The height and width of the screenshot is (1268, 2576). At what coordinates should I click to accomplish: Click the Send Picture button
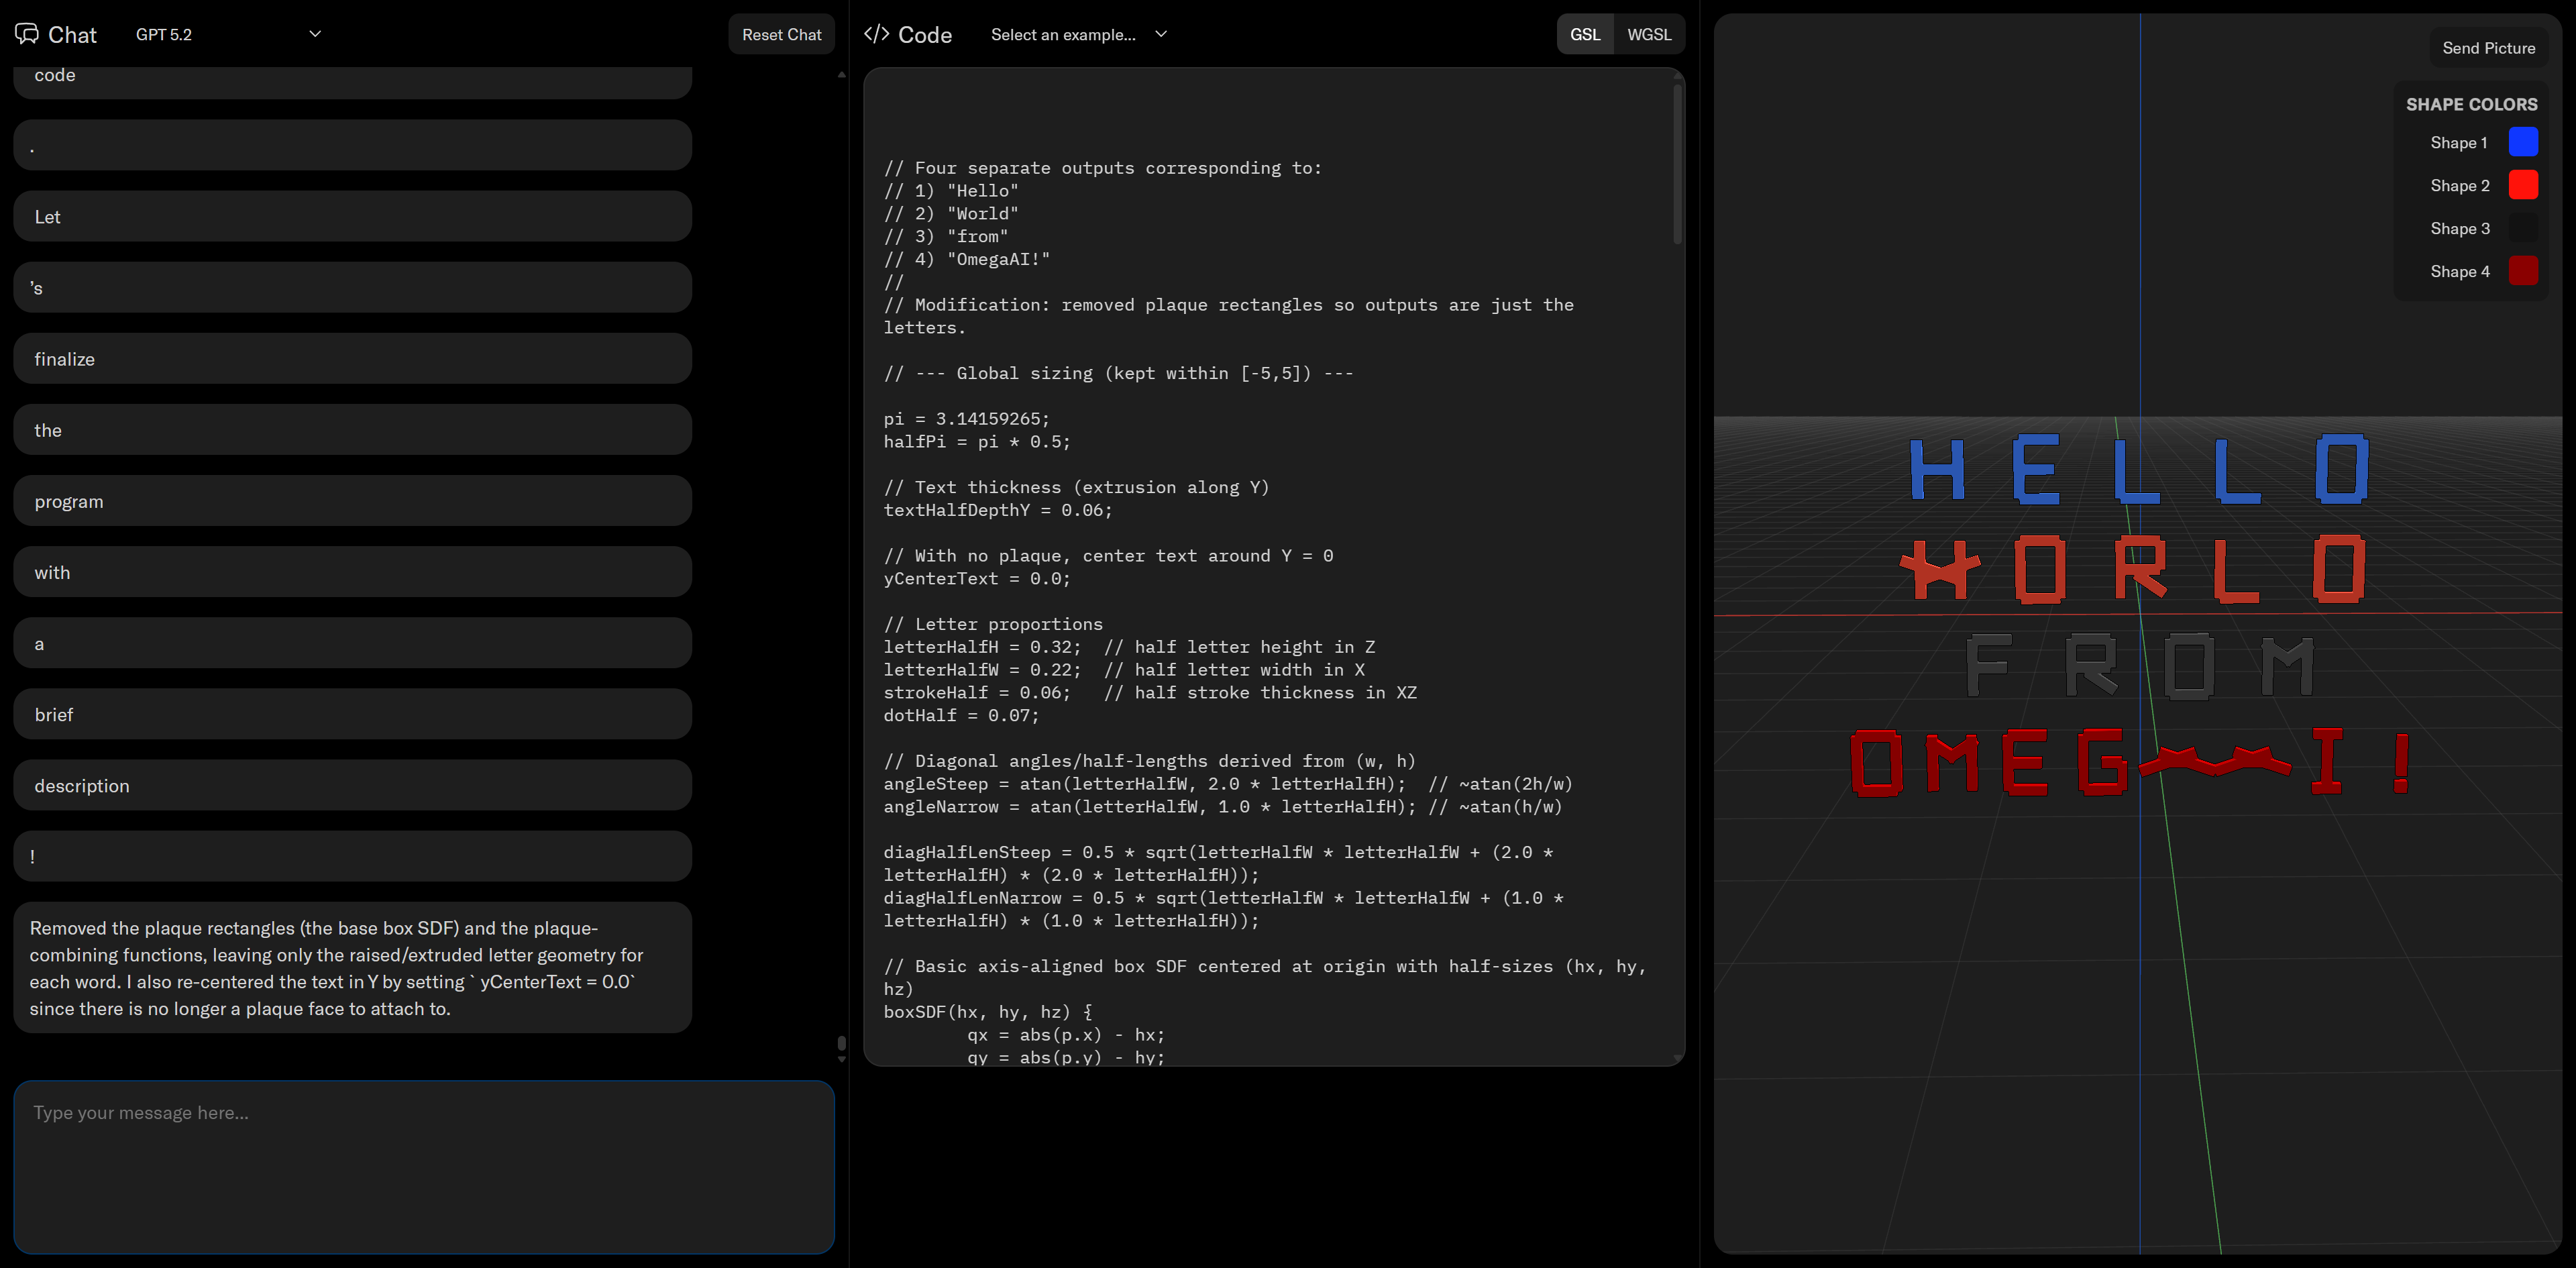[2488, 48]
